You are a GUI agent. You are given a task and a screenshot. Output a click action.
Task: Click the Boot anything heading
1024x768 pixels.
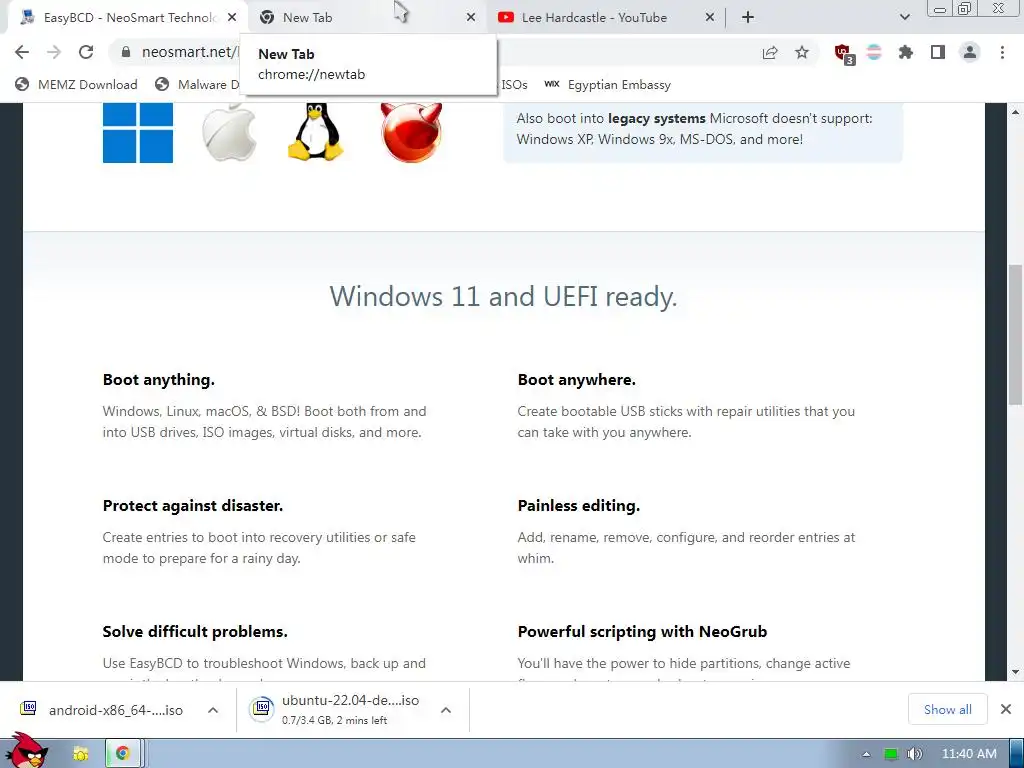tap(159, 380)
